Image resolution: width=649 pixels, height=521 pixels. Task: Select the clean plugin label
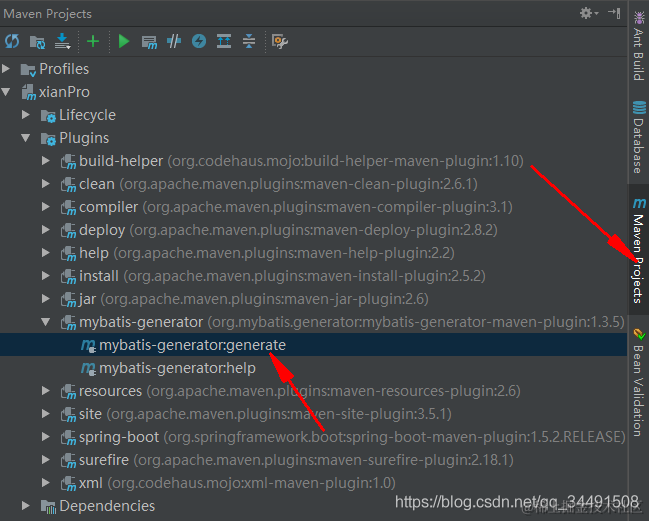pyautogui.click(x=97, y=184)
